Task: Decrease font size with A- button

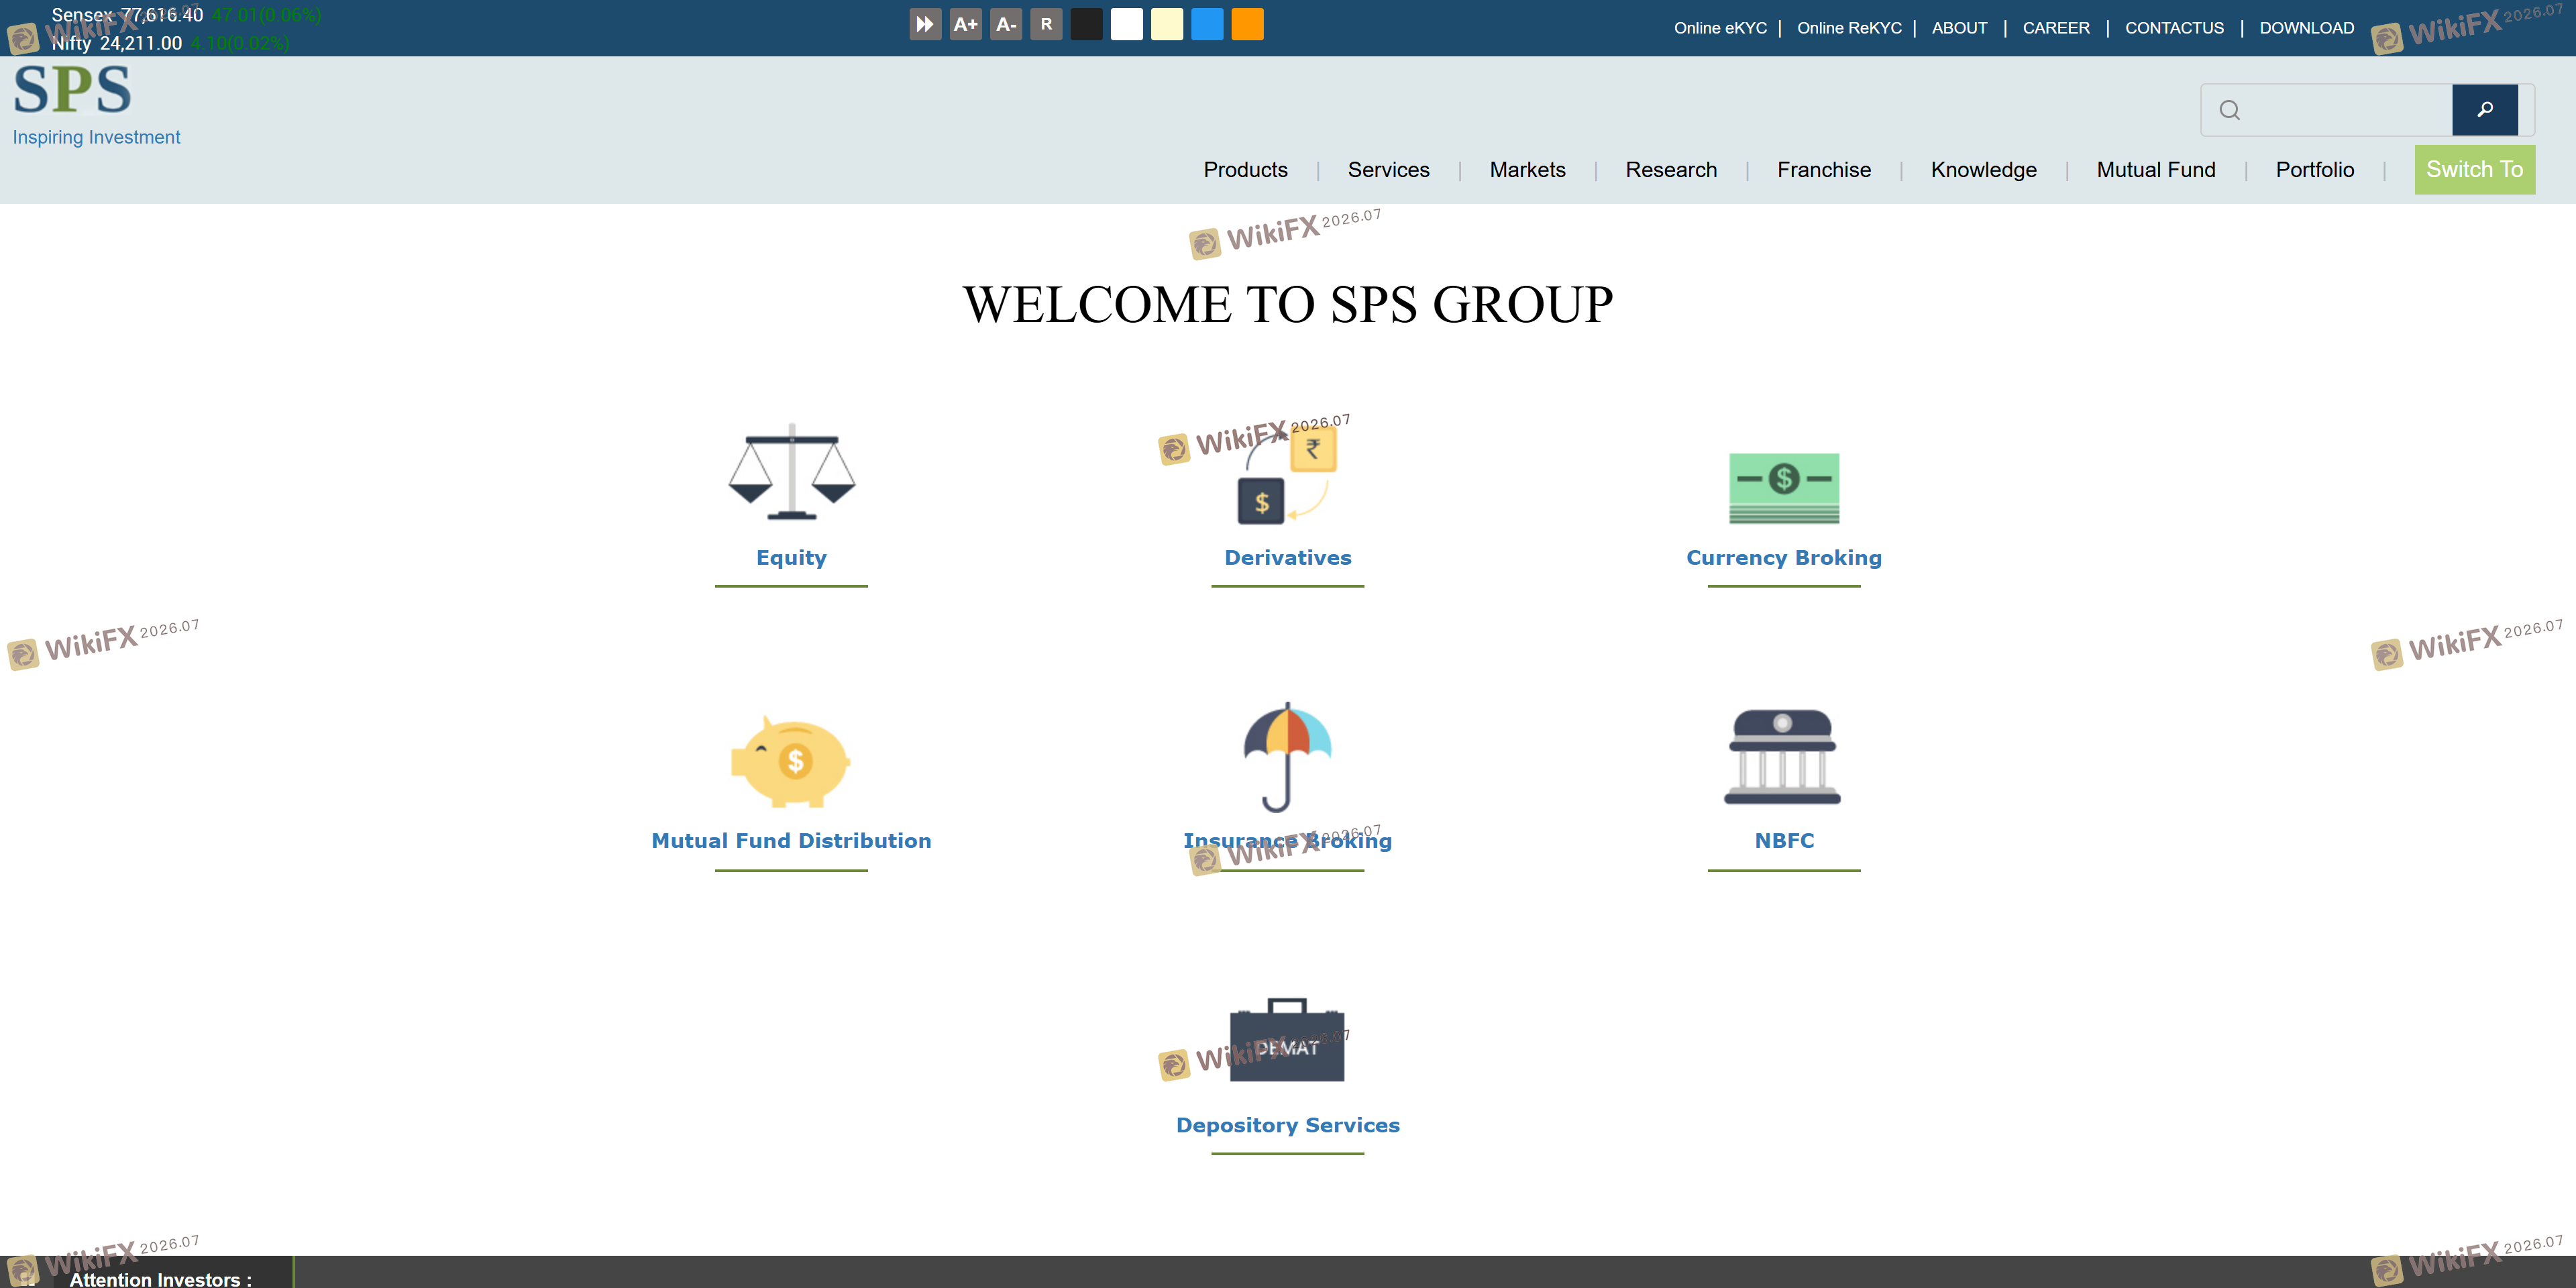Action: click(x=1006, y=24)
